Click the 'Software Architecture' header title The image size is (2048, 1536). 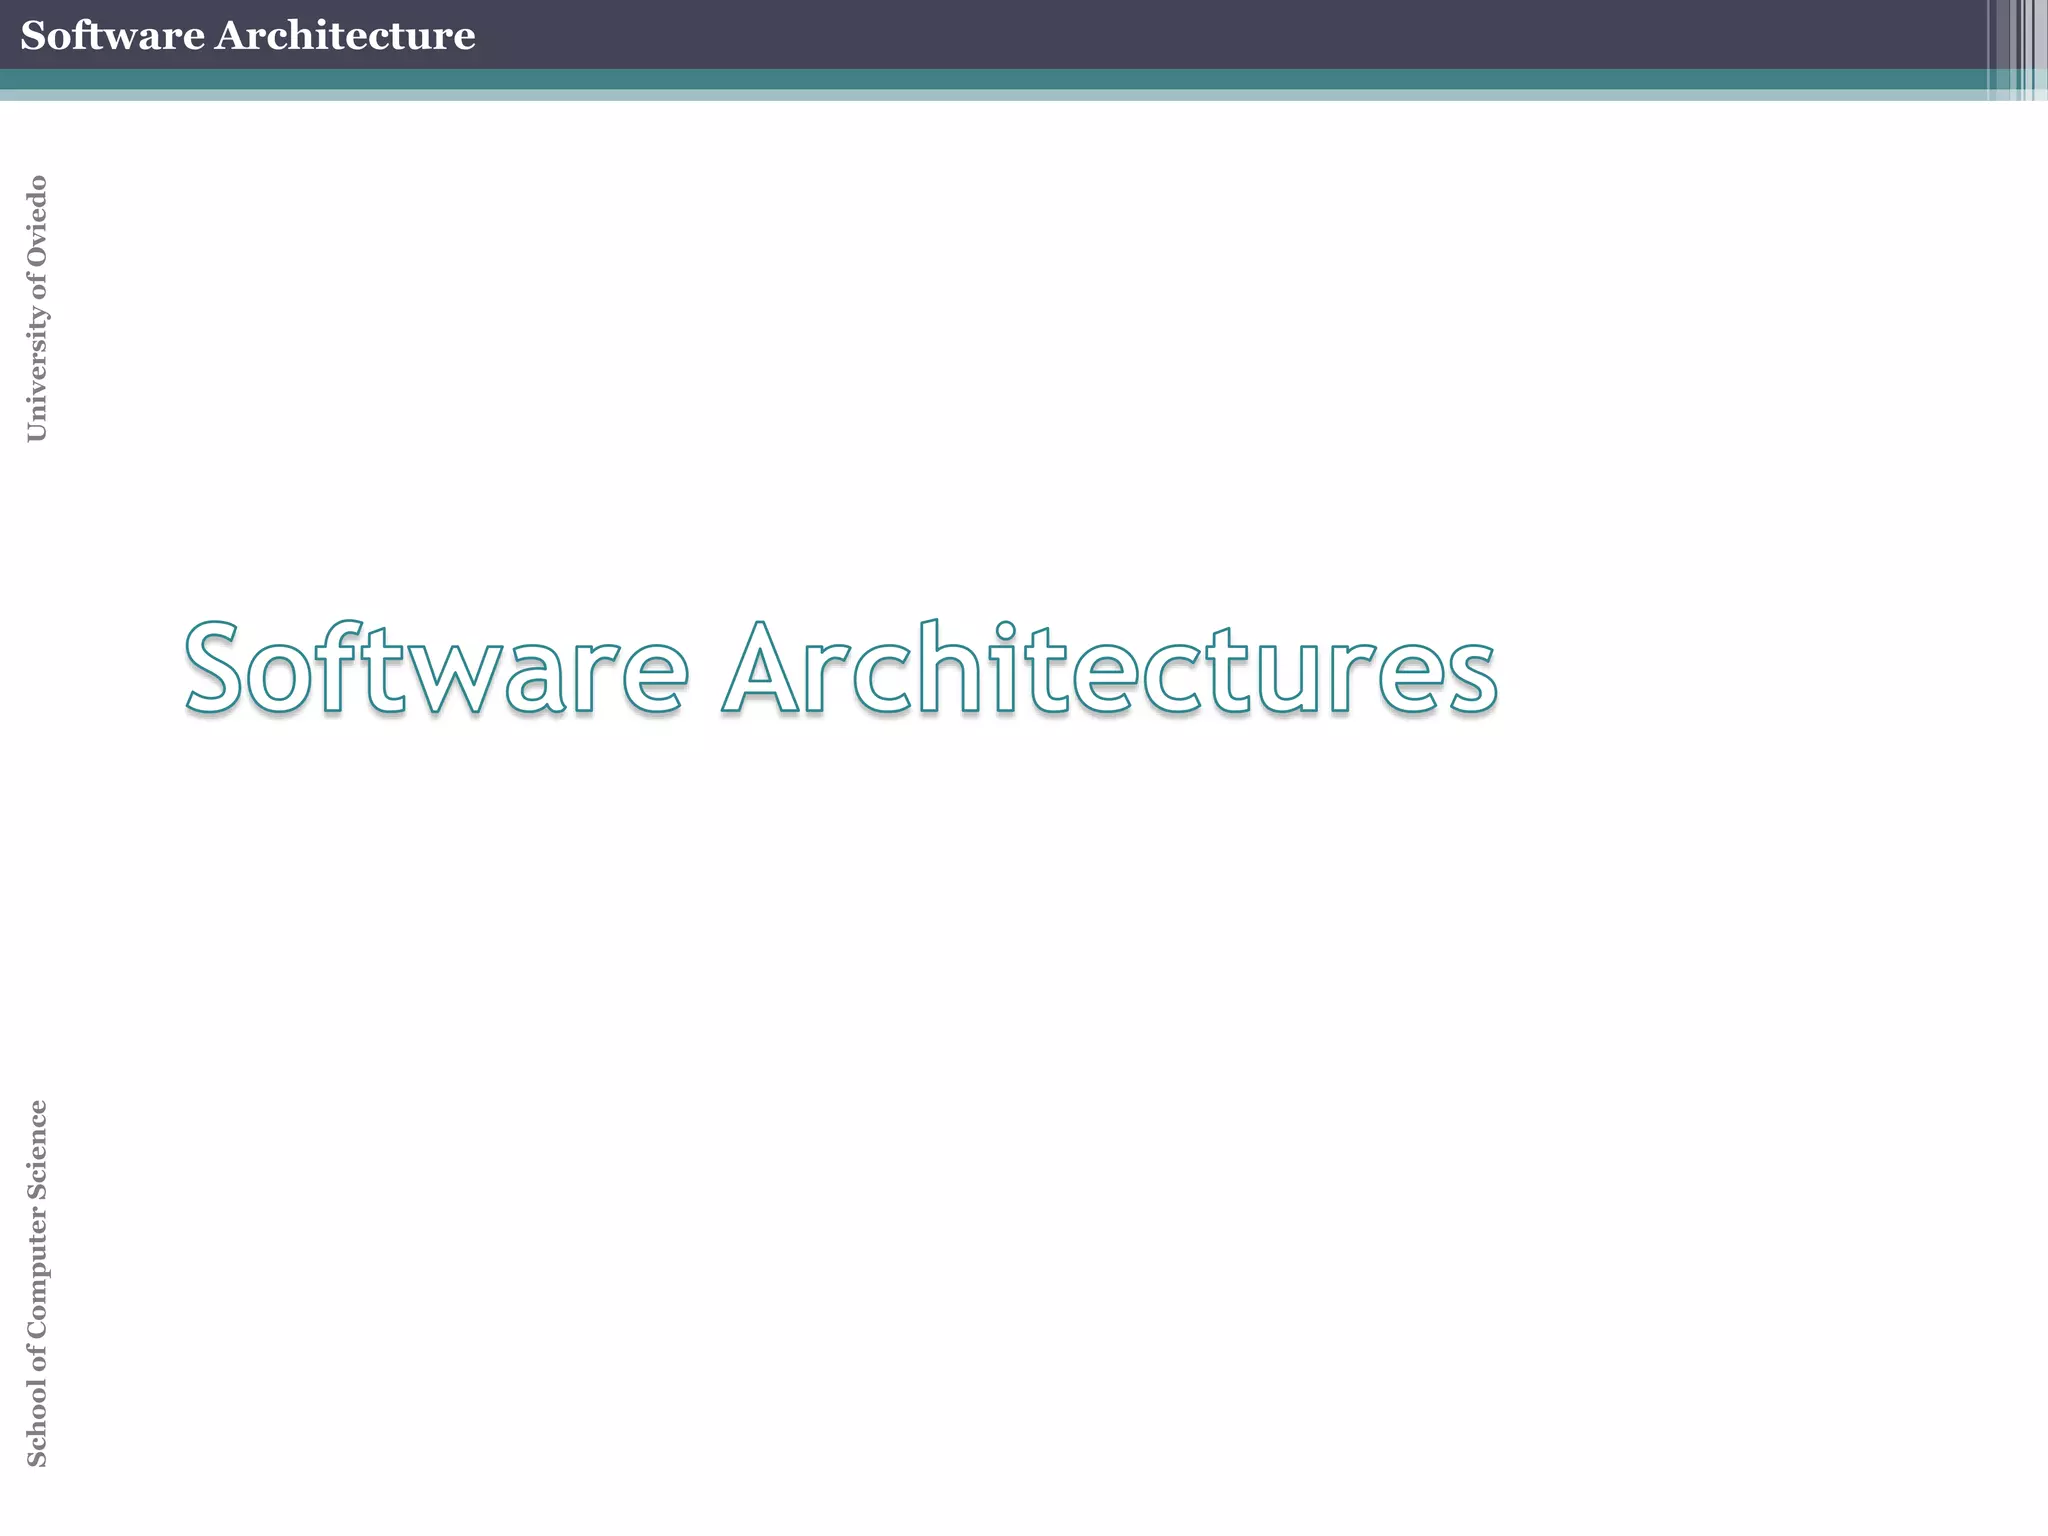(248, 35)
